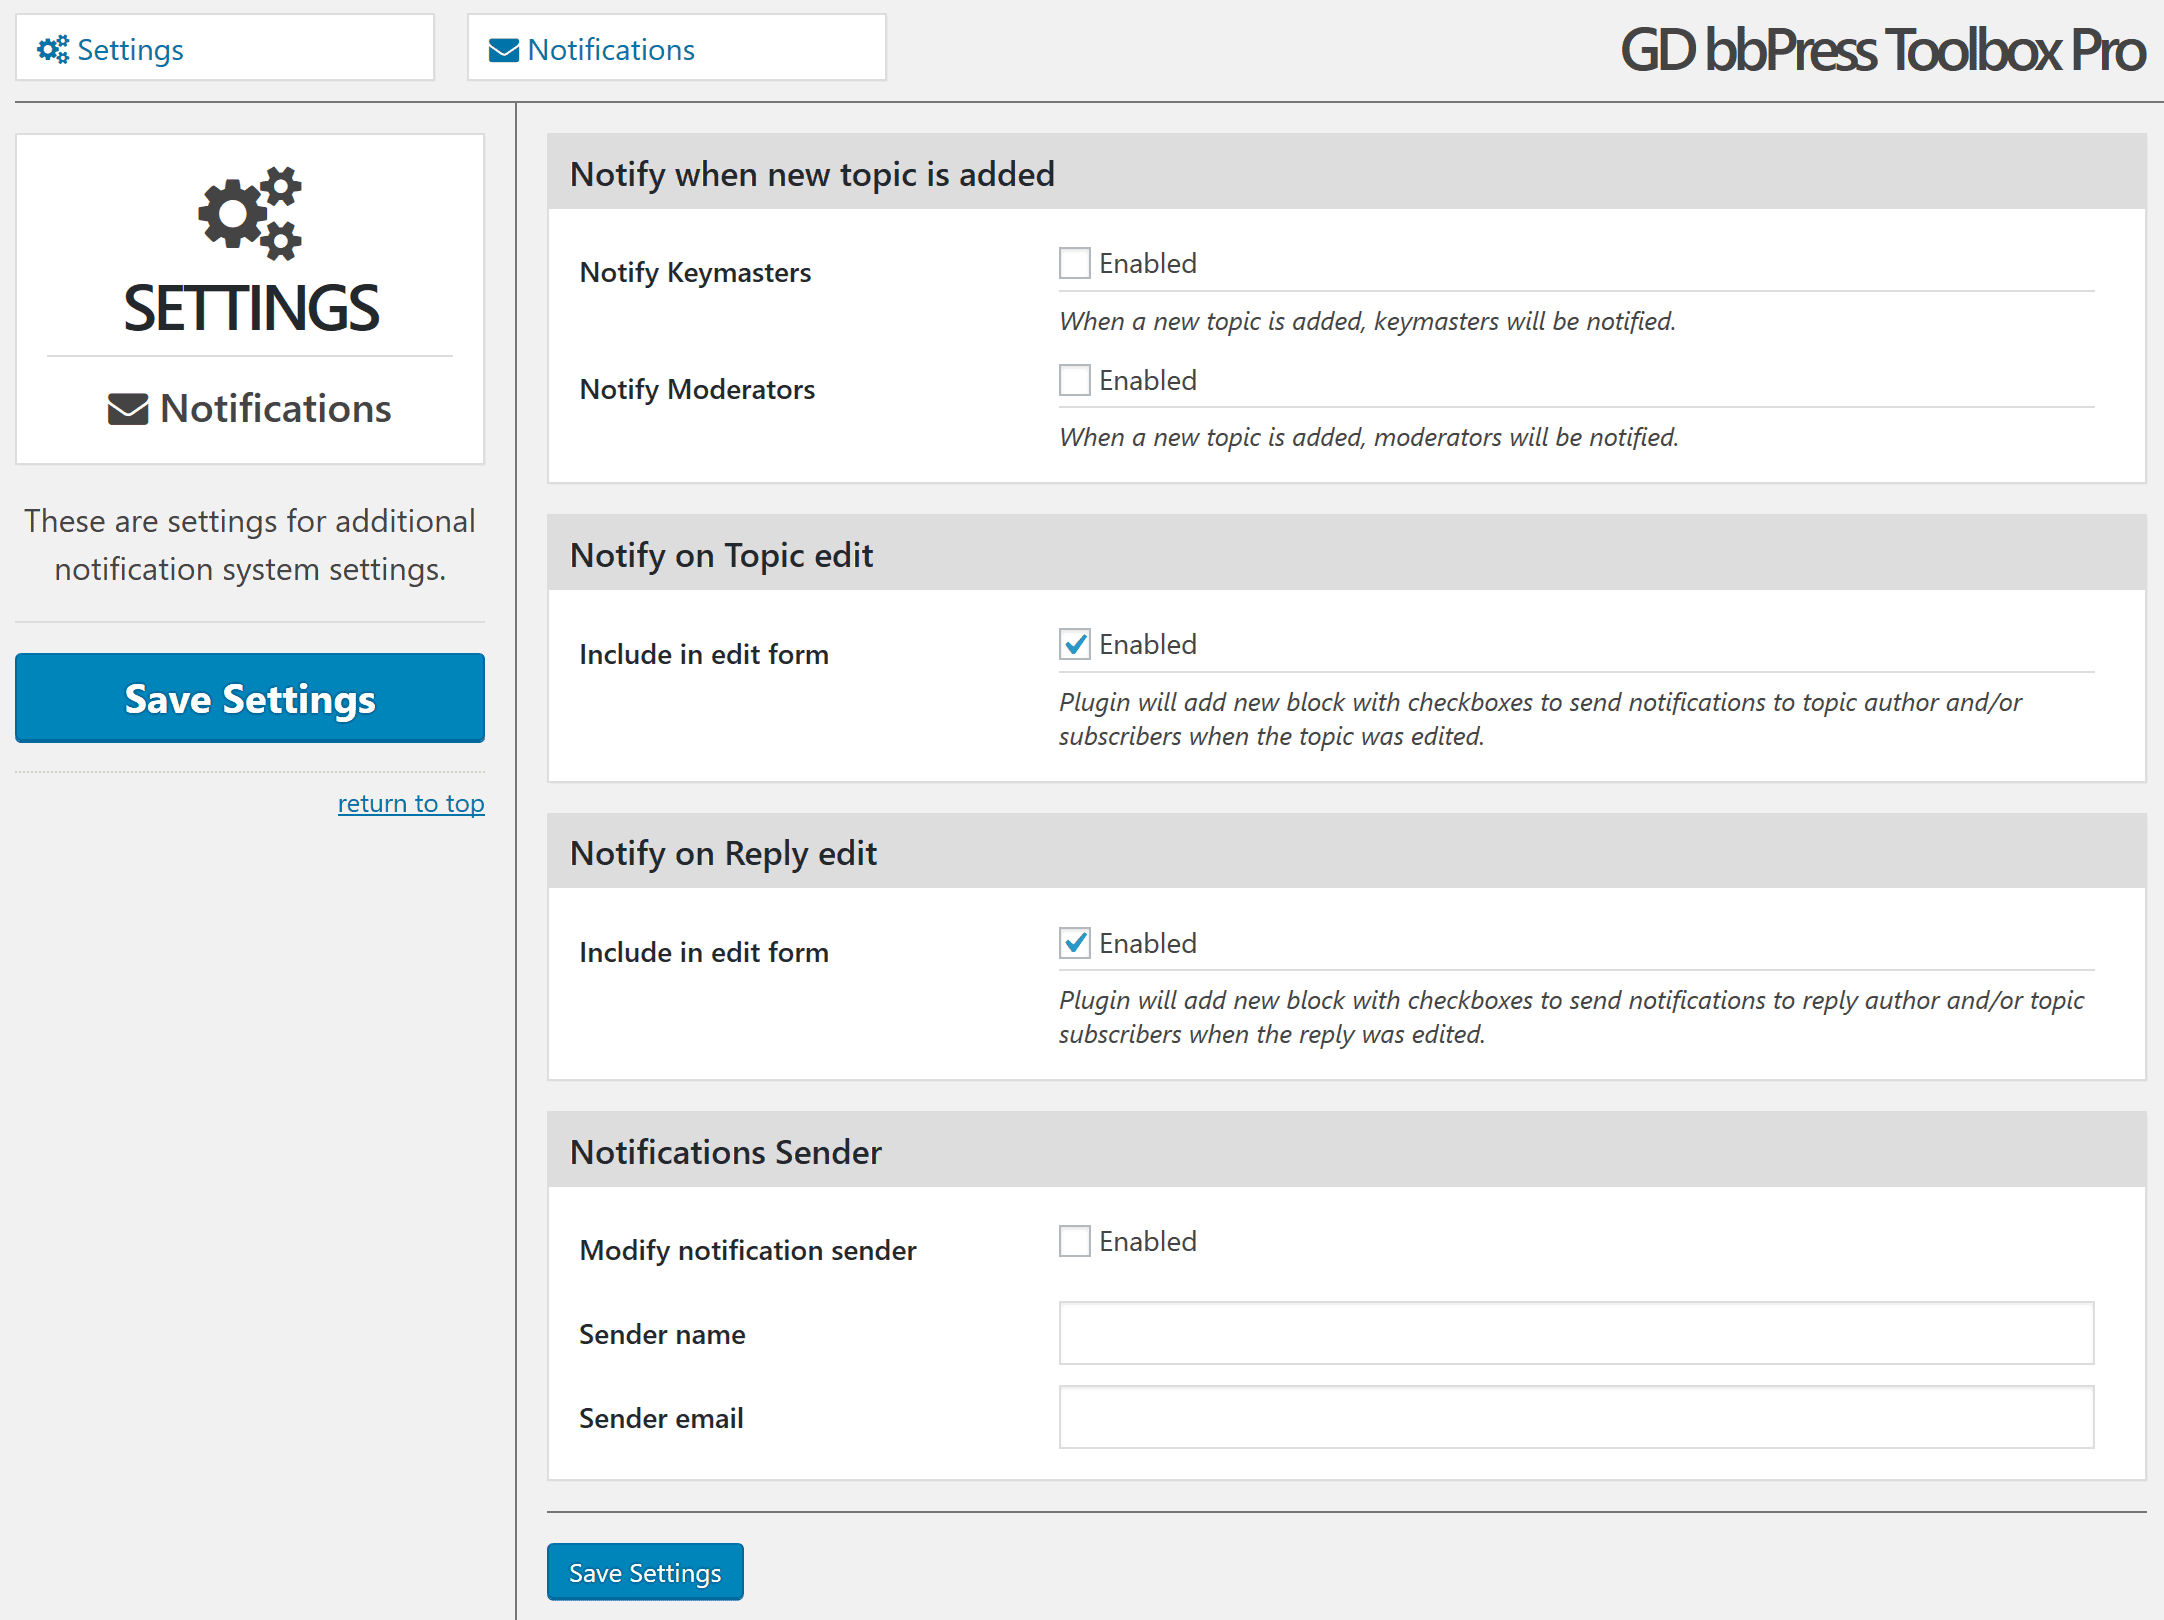Enable Notify Keymasters checkbox
Image resolution: width=2164 pixels, height=1620 pixels.
[1075, 263]
